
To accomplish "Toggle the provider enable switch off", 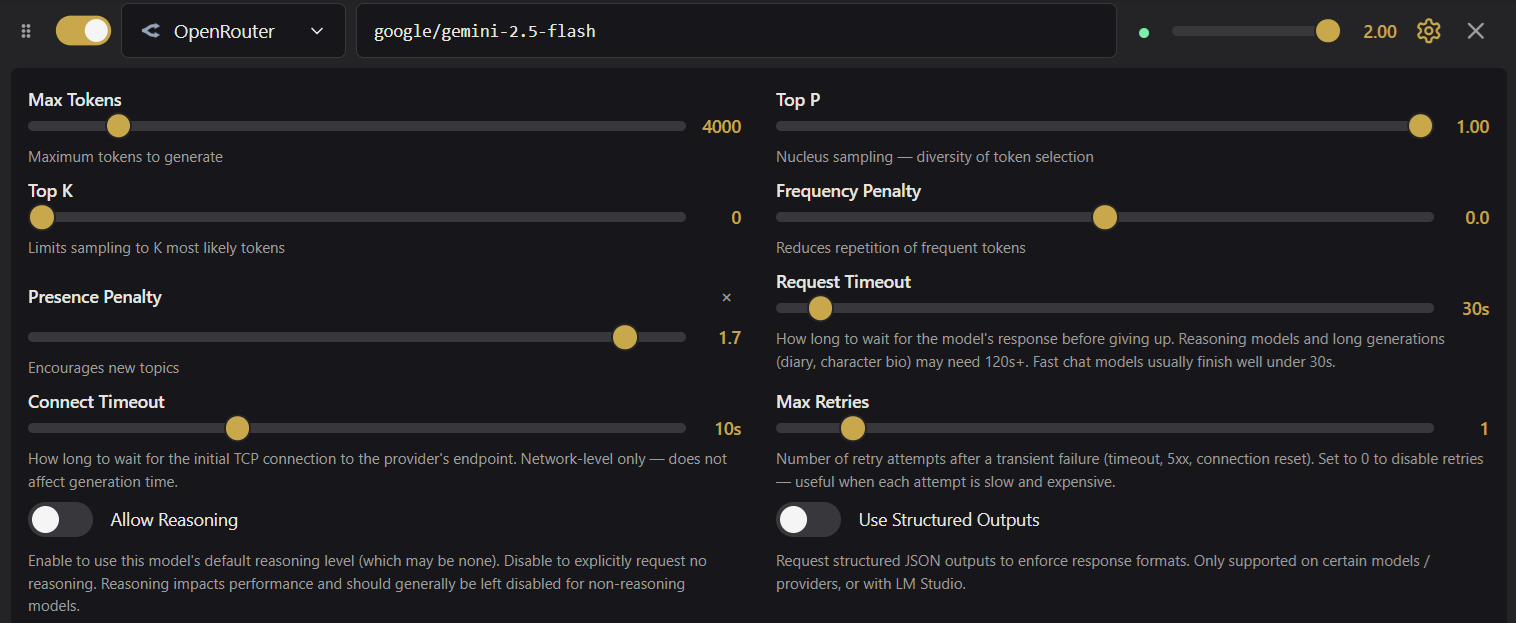I will tap(83, 31).
